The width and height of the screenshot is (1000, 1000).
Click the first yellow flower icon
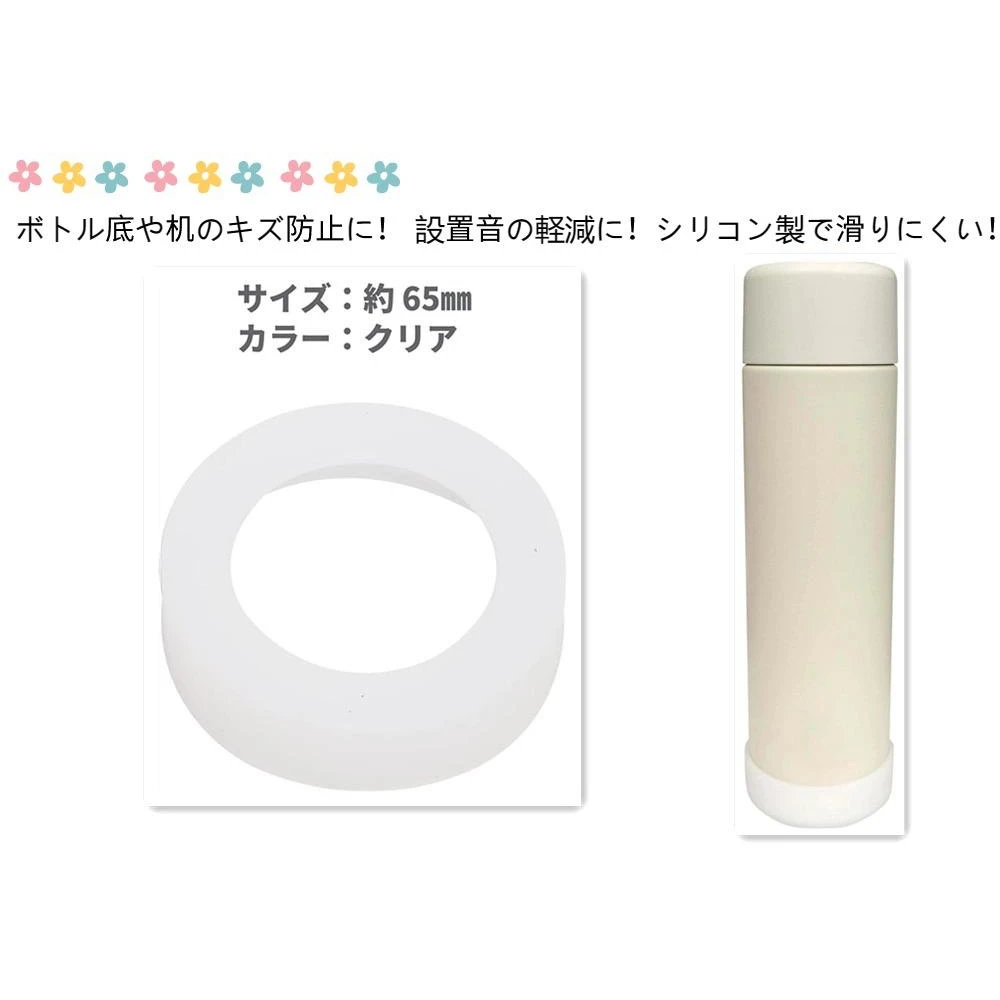coord(69,177)
